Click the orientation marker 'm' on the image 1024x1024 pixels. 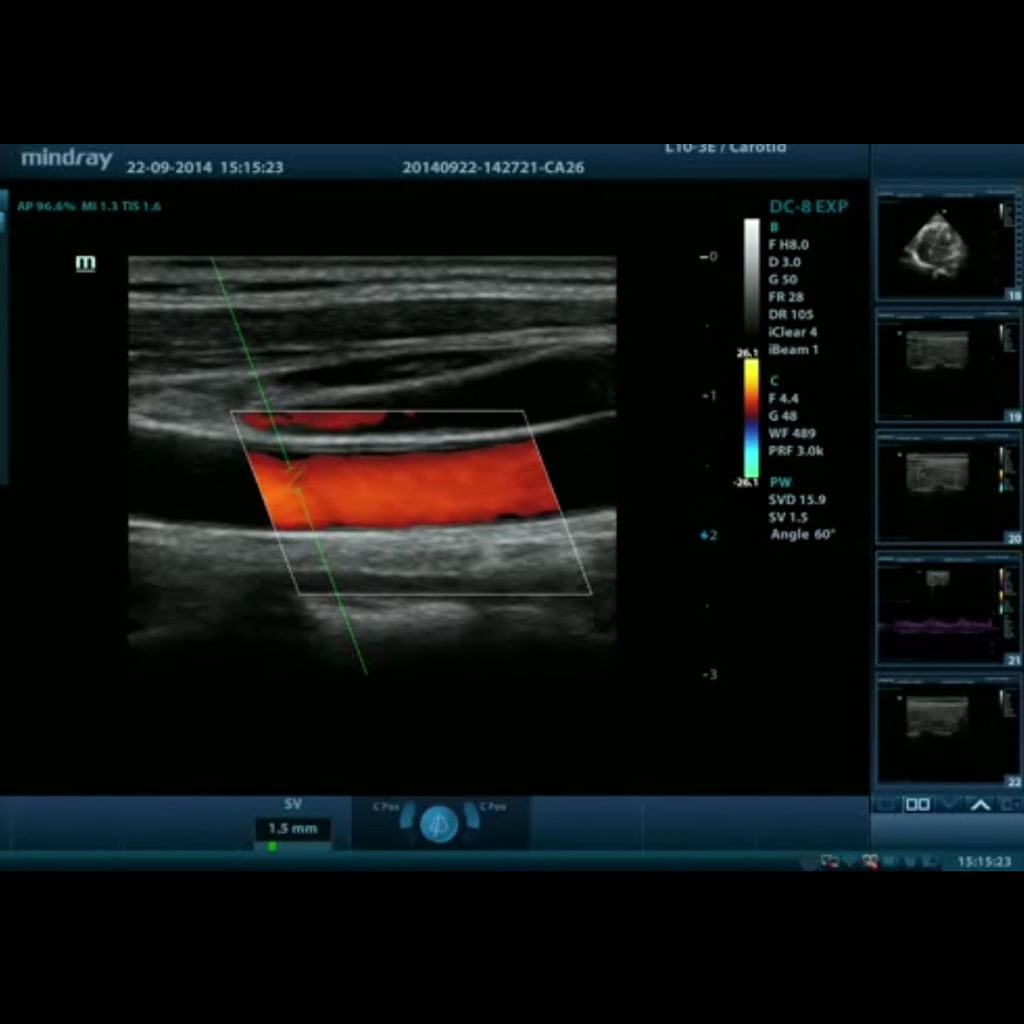pyautogui.click(x=84, y=263)
